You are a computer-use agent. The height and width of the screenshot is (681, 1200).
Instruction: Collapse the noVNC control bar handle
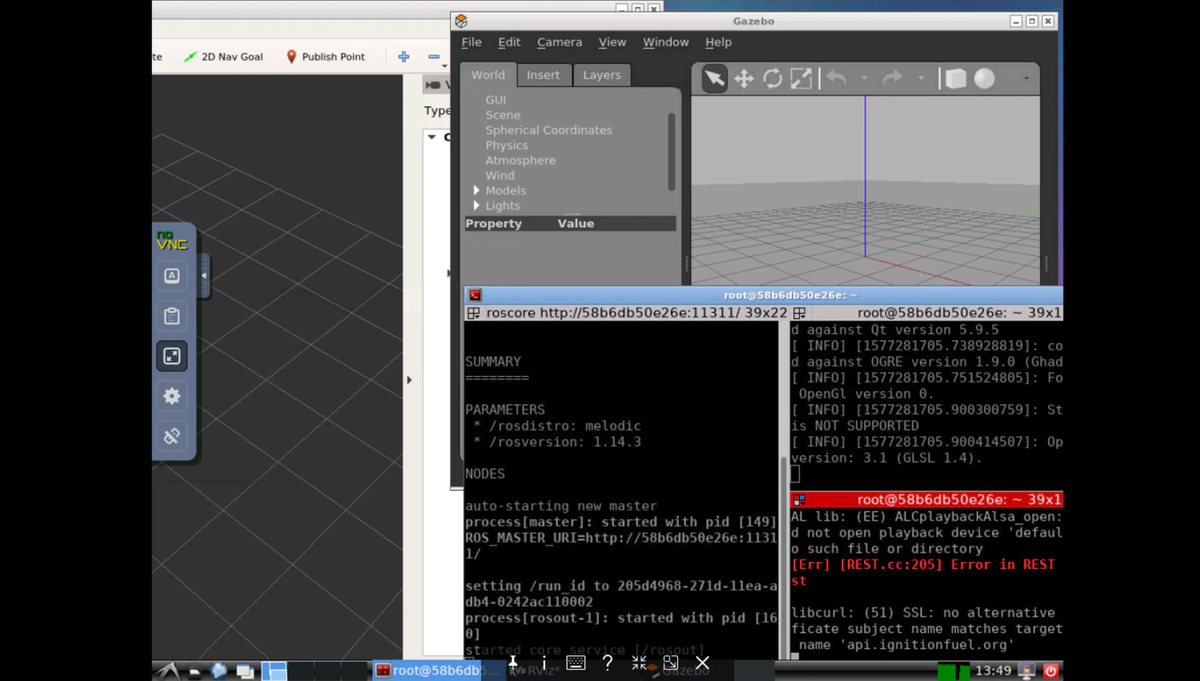[204, 275]
